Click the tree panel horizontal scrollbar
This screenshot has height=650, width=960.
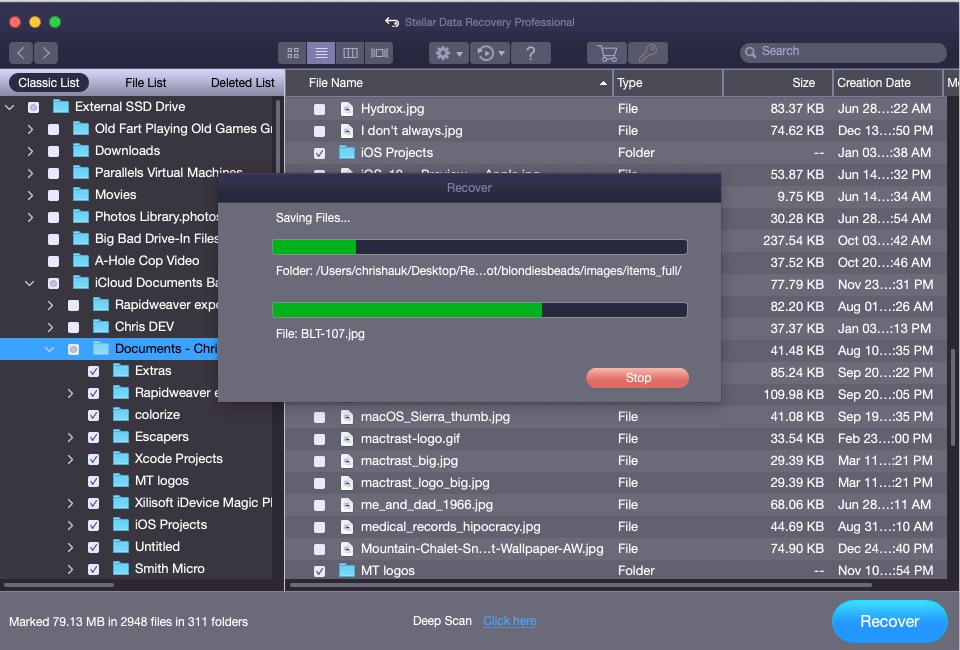point(59,585)
